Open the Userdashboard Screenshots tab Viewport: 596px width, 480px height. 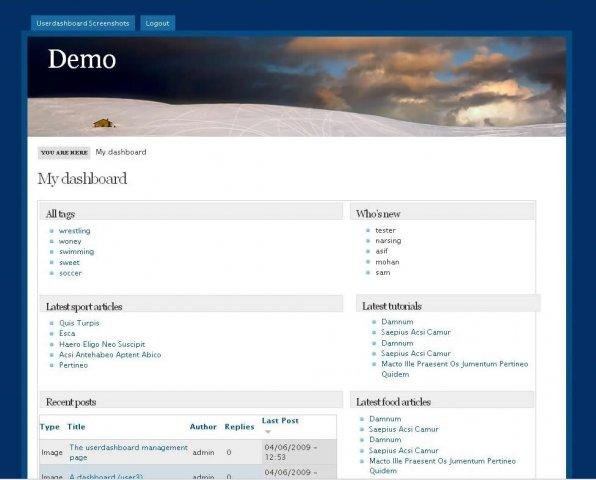pos(83,23)
